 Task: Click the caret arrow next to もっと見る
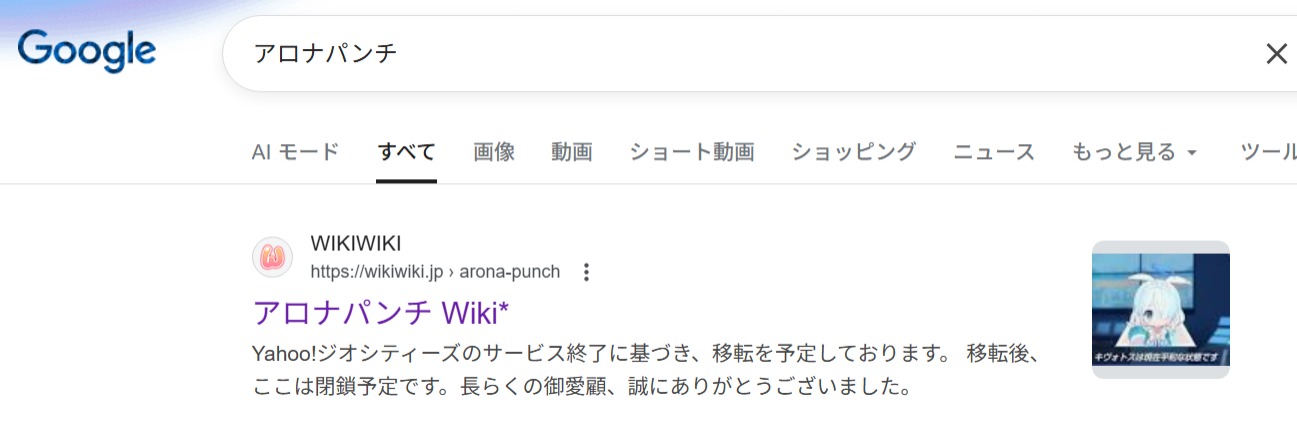1191,153
